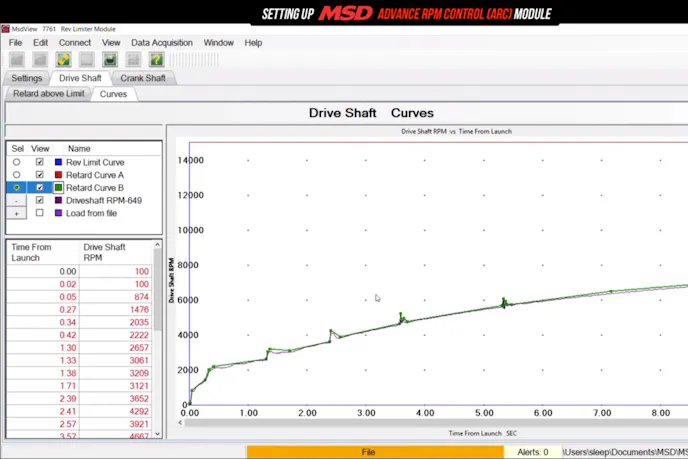Screen dimensions: 688x459
Task: Enable the Load from file view checkbox
Action: coord(39,213)
